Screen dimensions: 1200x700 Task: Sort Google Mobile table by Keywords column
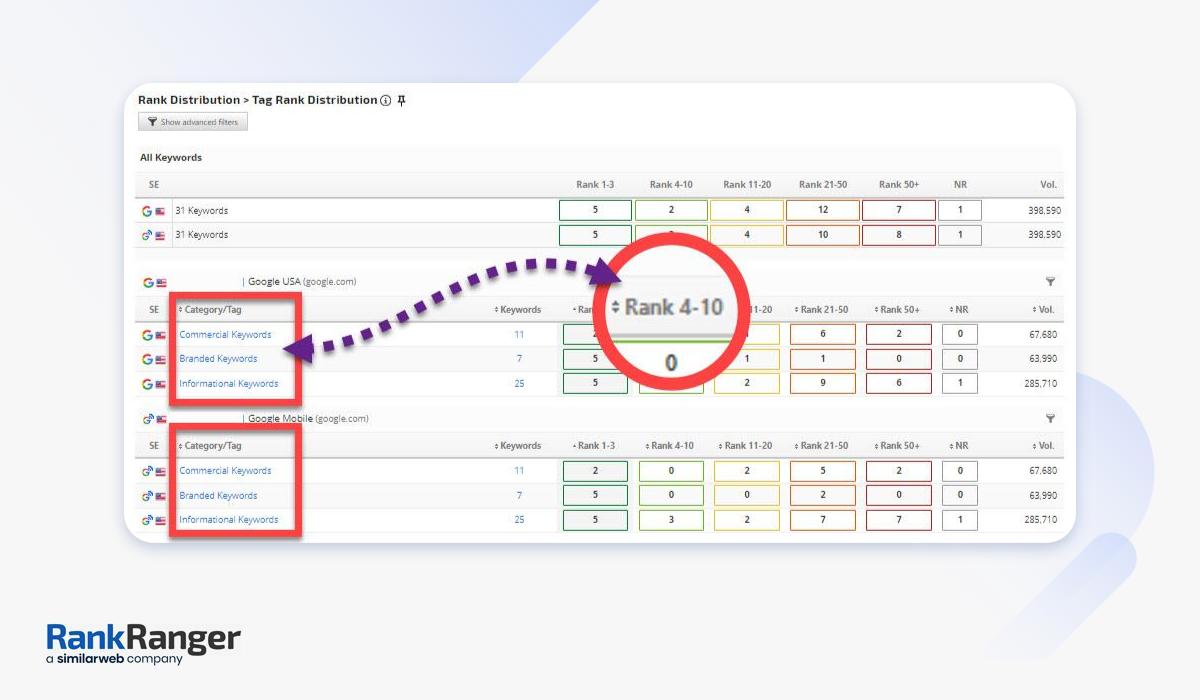(x=518, y=446)
